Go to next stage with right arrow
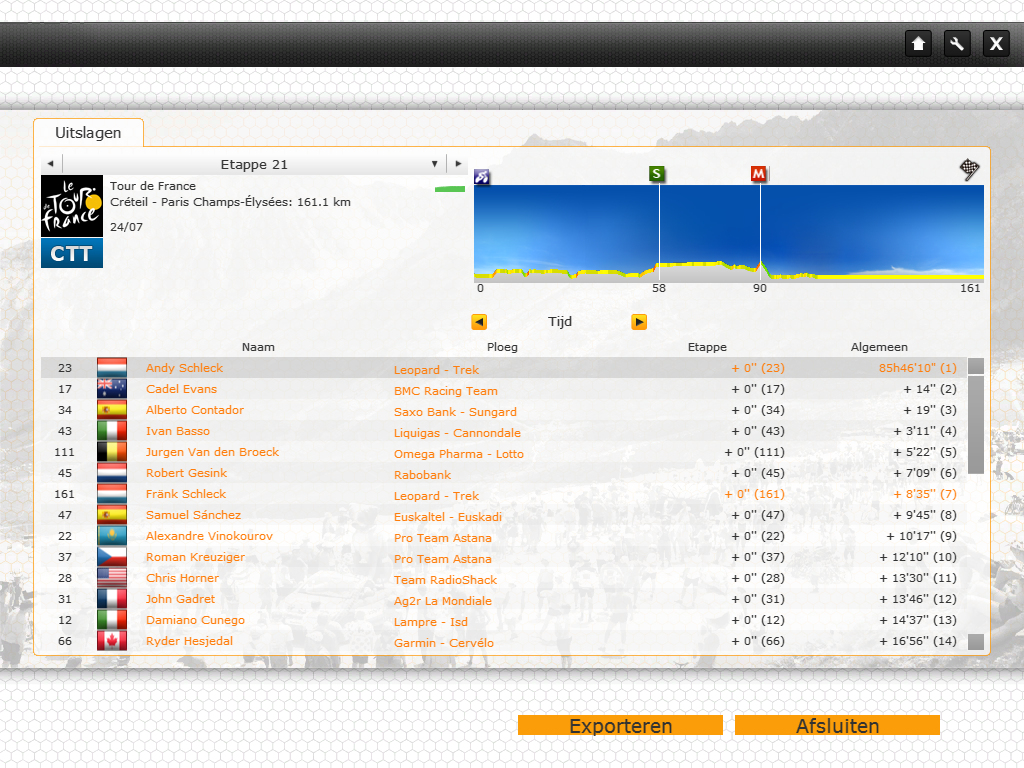This screenshot has width=1024, height=768. pyautogui.click(x=458, y=164)
